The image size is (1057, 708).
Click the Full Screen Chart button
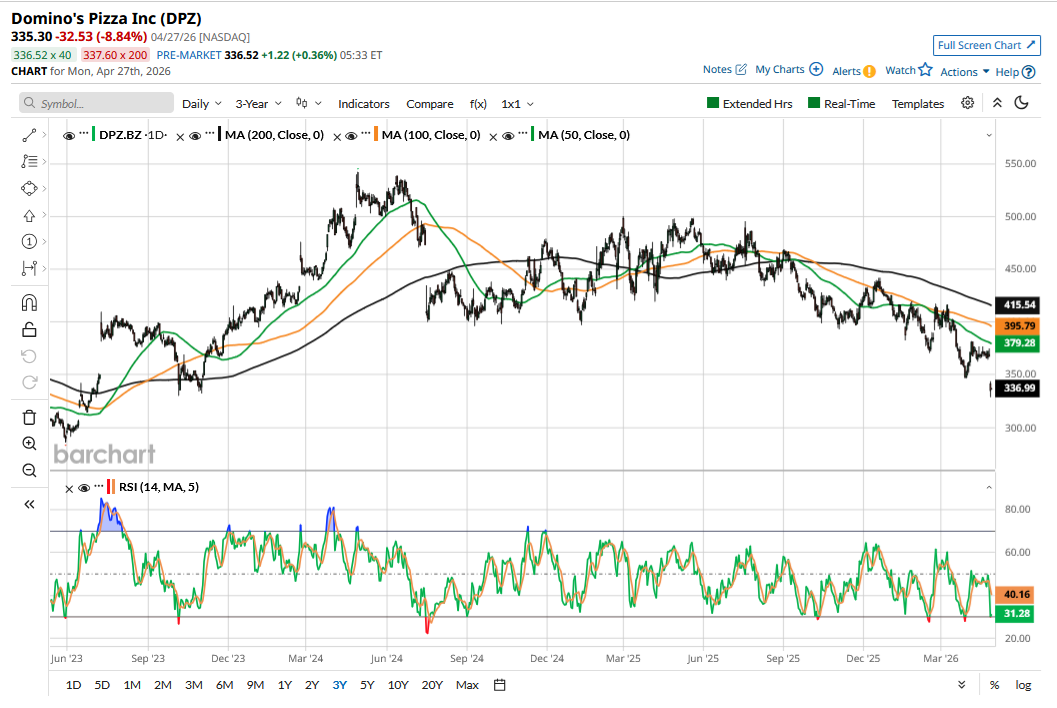986,46
